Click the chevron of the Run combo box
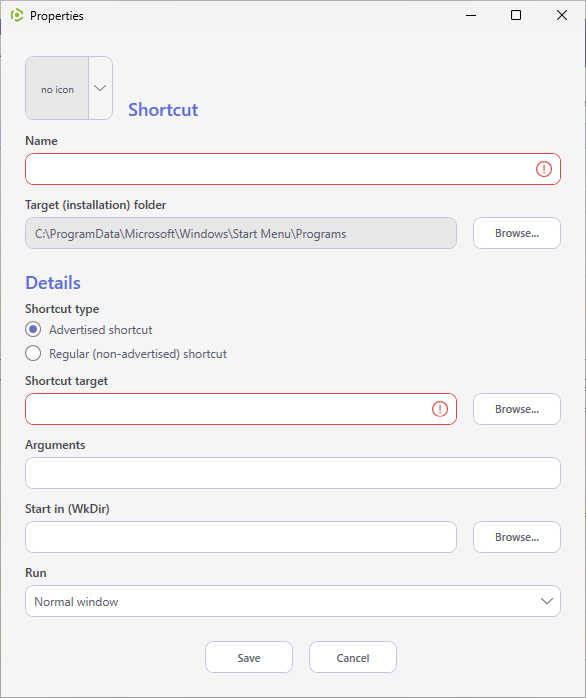 click(546, 601)
